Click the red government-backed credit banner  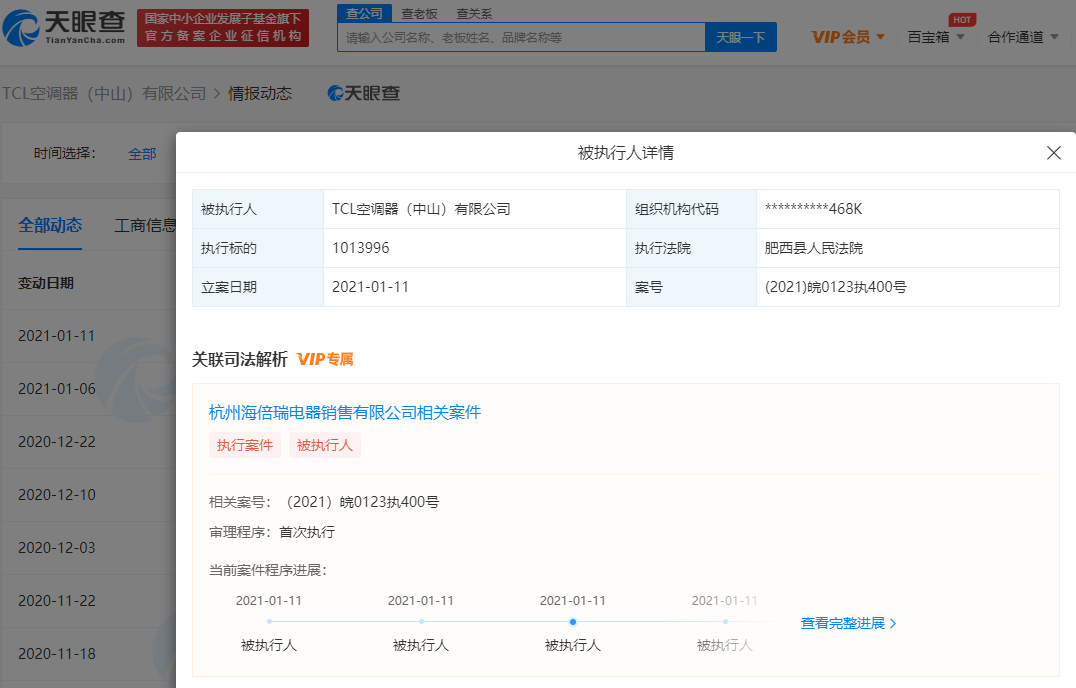click(x=222, y=28)
